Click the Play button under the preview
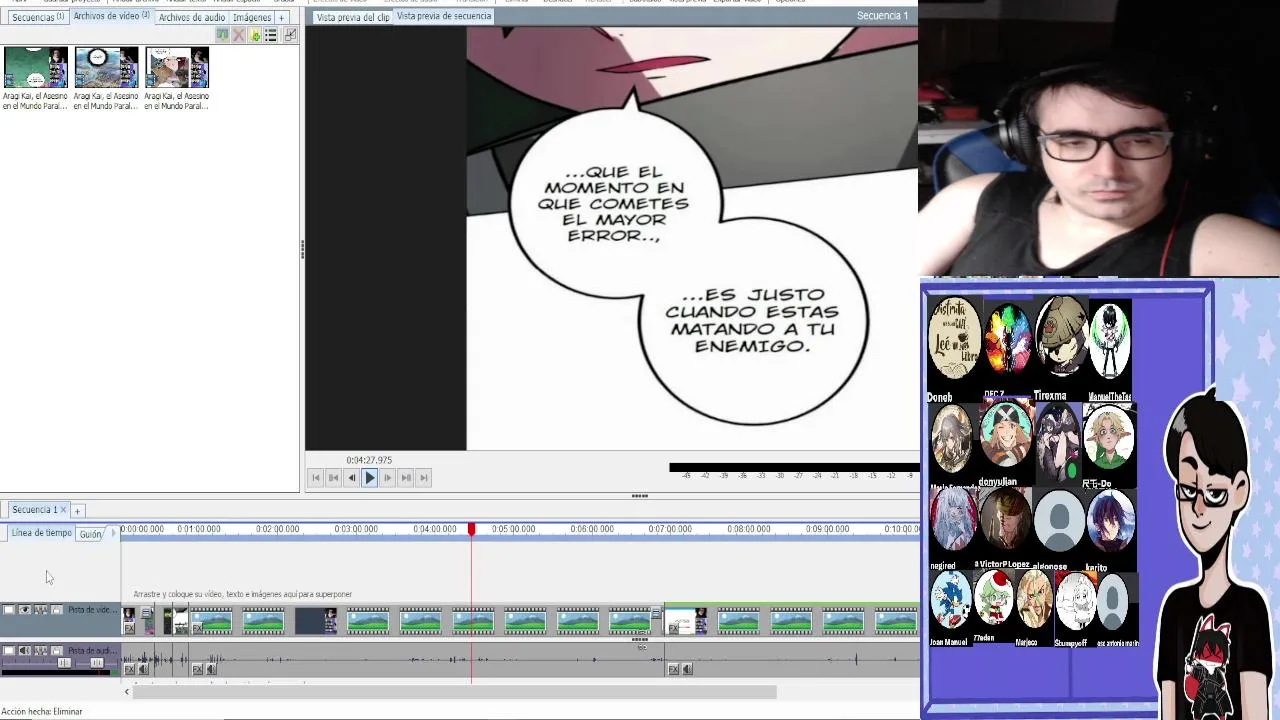The width and height of the screenshot is (1280, 720). coord(369,478)
